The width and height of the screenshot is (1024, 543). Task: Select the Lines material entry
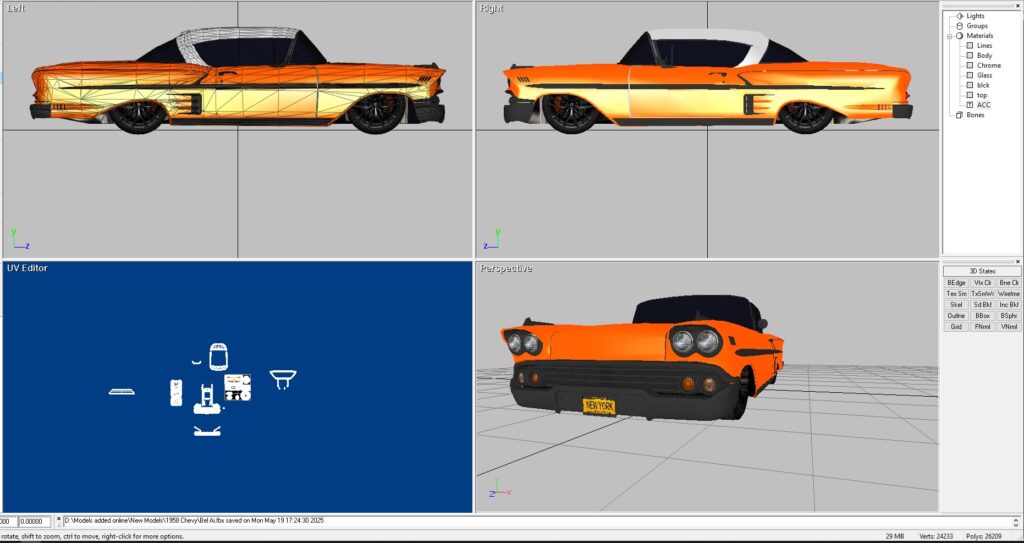(985, 45)
